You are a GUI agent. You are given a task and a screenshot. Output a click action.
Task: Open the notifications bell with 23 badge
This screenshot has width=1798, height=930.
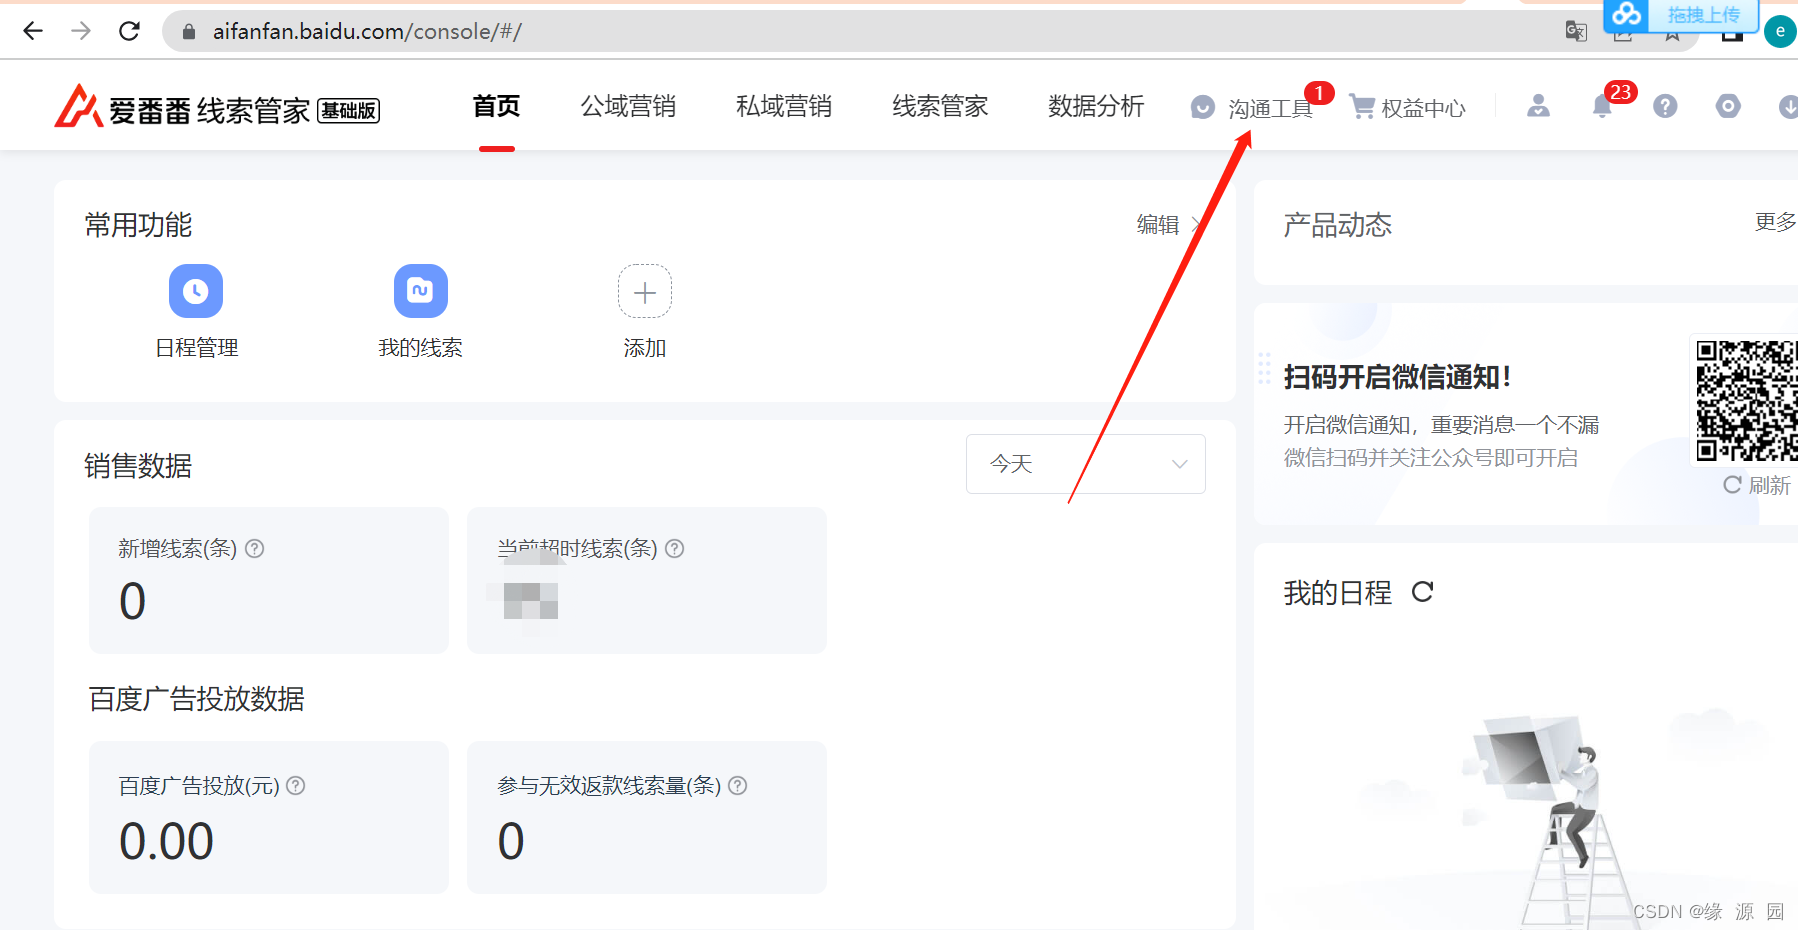tap(1602, 106)
